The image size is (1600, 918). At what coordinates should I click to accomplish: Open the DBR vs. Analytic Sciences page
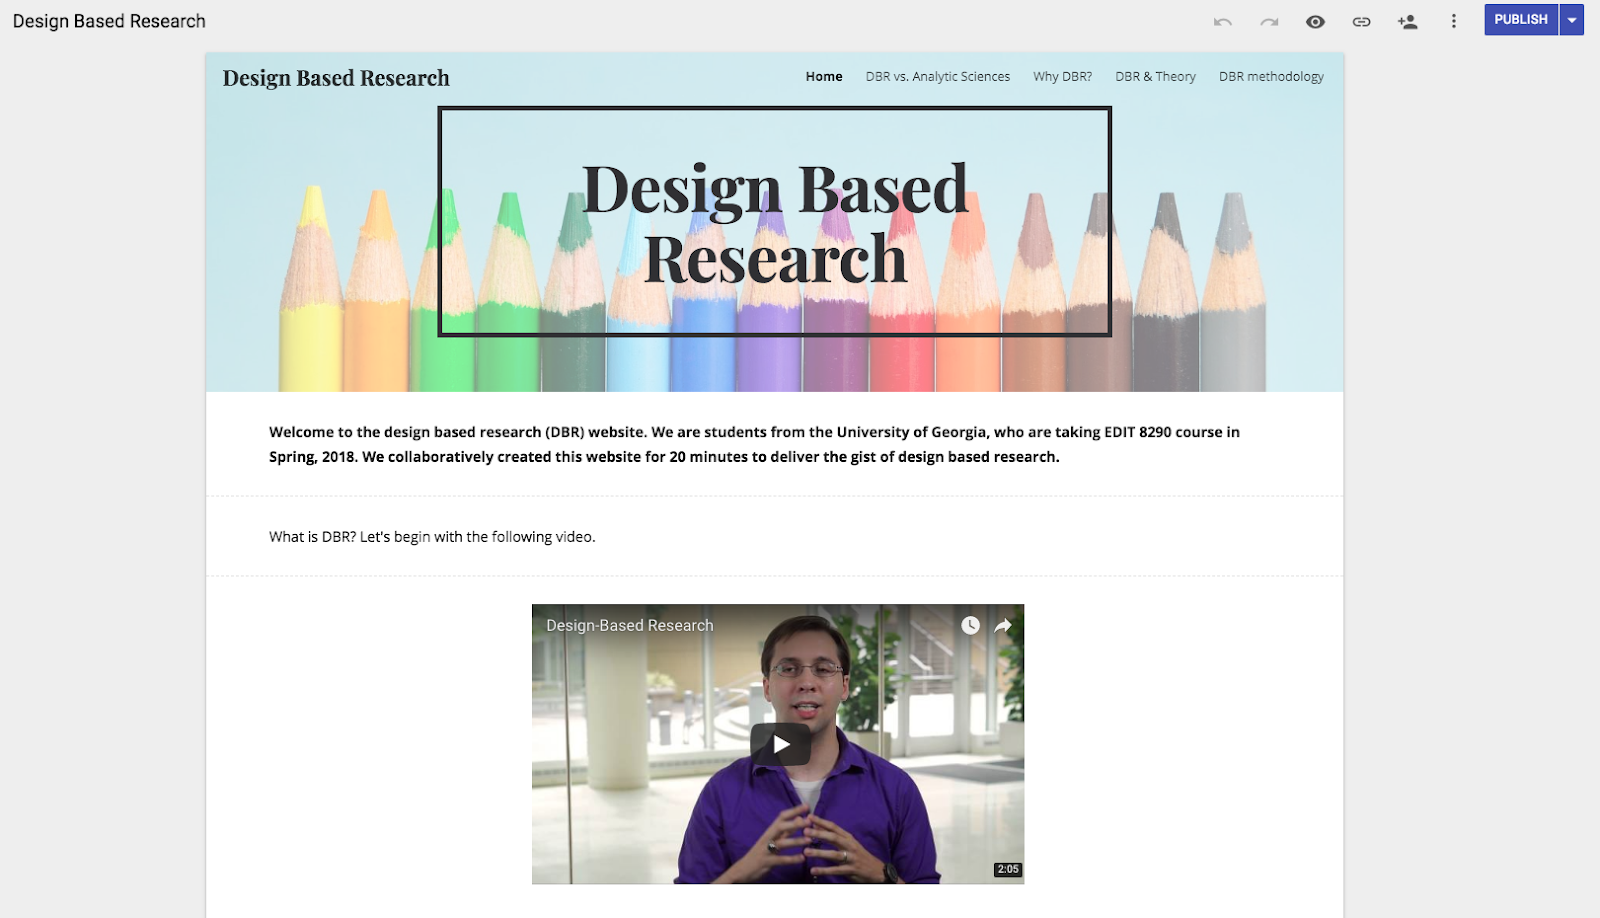coord(938,76)
